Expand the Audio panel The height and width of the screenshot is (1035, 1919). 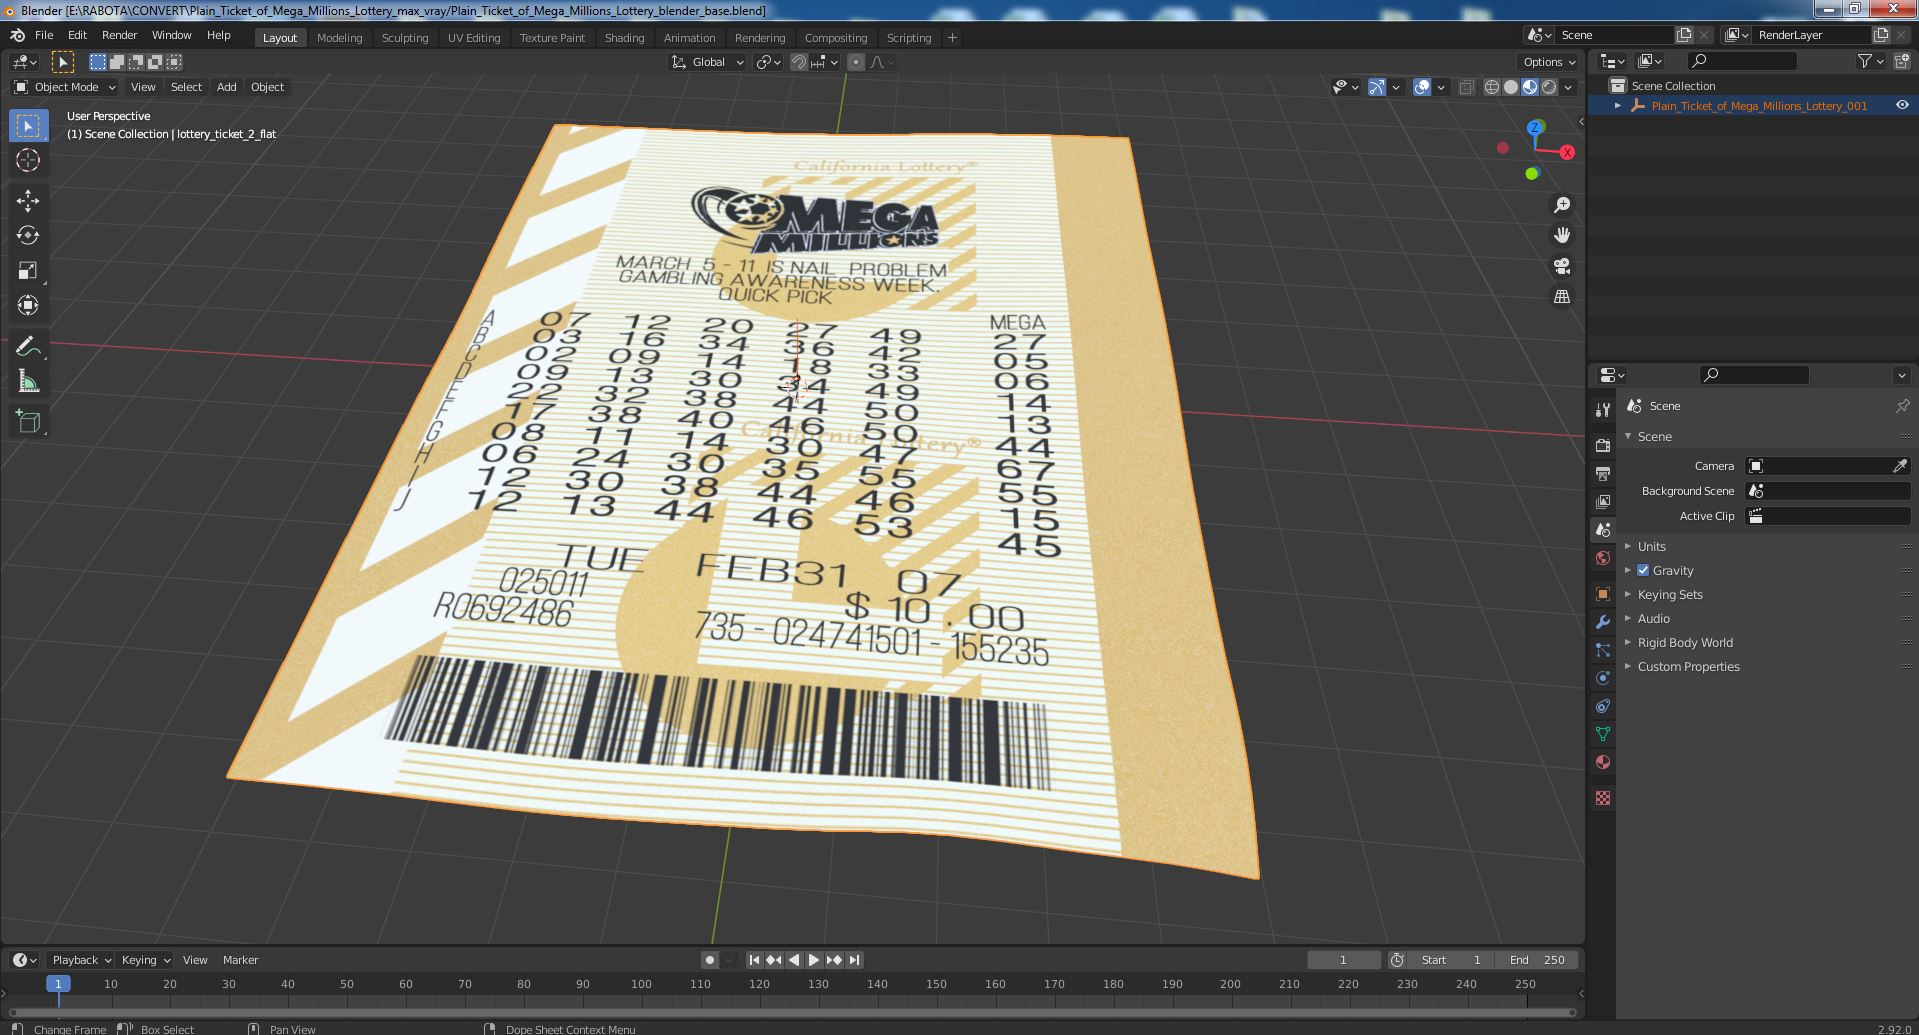click(1654, 618)
